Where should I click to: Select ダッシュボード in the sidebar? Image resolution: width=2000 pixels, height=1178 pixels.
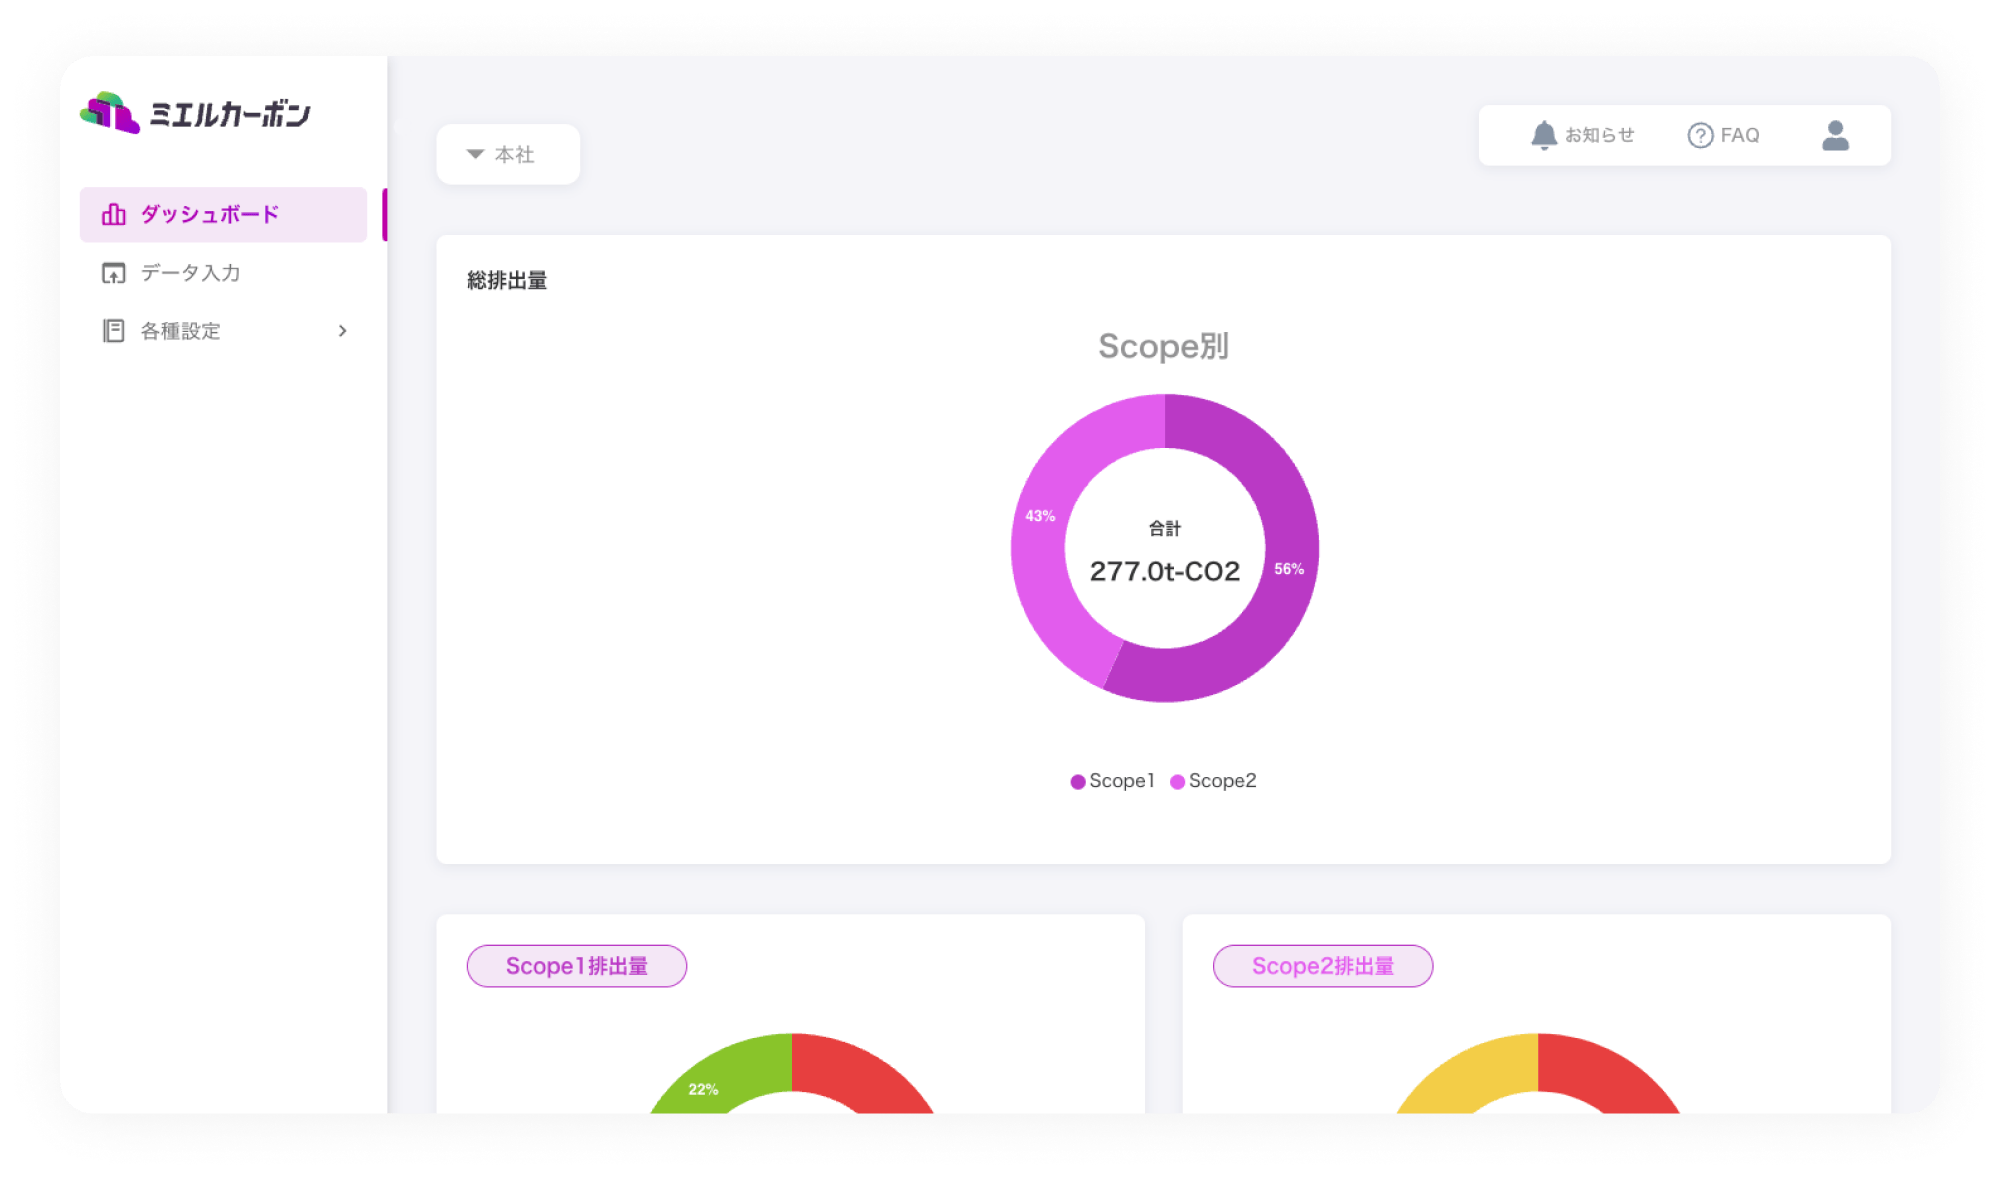coord(209,215)
